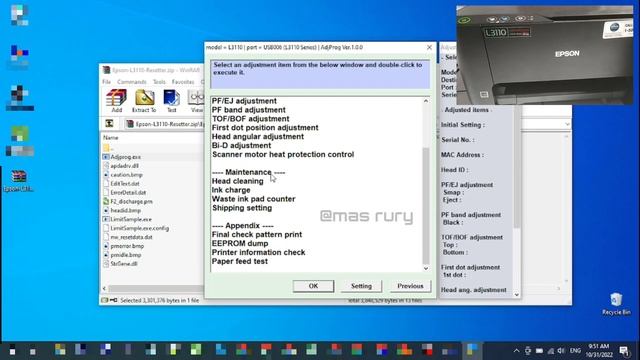Image resolution: width=640 pixels, height=360 pixels.
Task: Open the File menu in WinRAR
Action: [x=107, y=82]
